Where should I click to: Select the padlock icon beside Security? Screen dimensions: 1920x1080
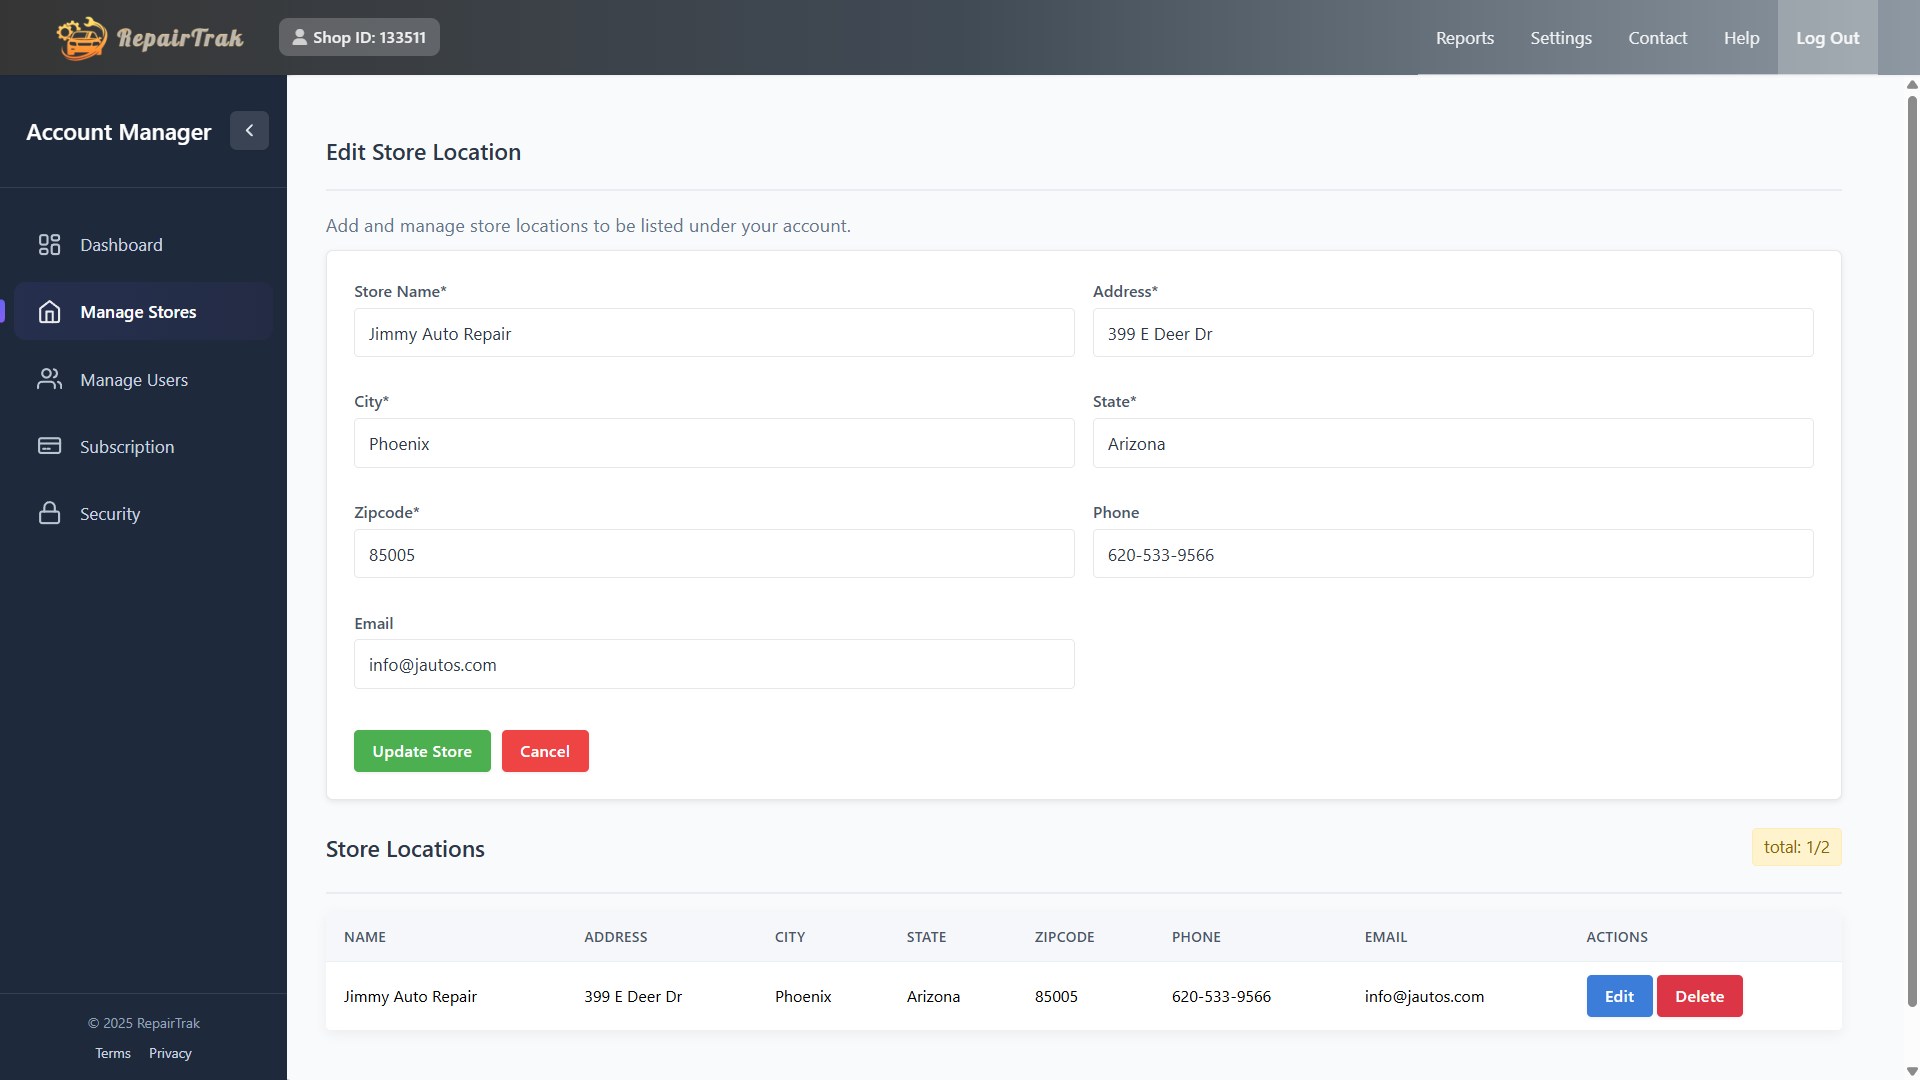point(50,513)
